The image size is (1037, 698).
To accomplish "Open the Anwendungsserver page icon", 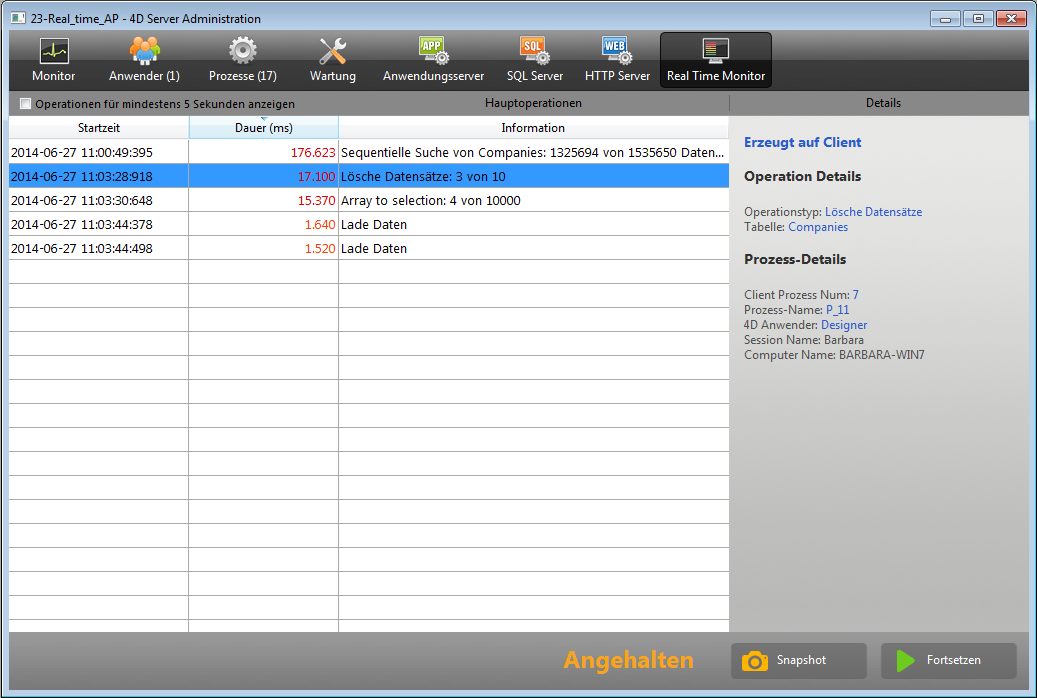I will (433, 52).
